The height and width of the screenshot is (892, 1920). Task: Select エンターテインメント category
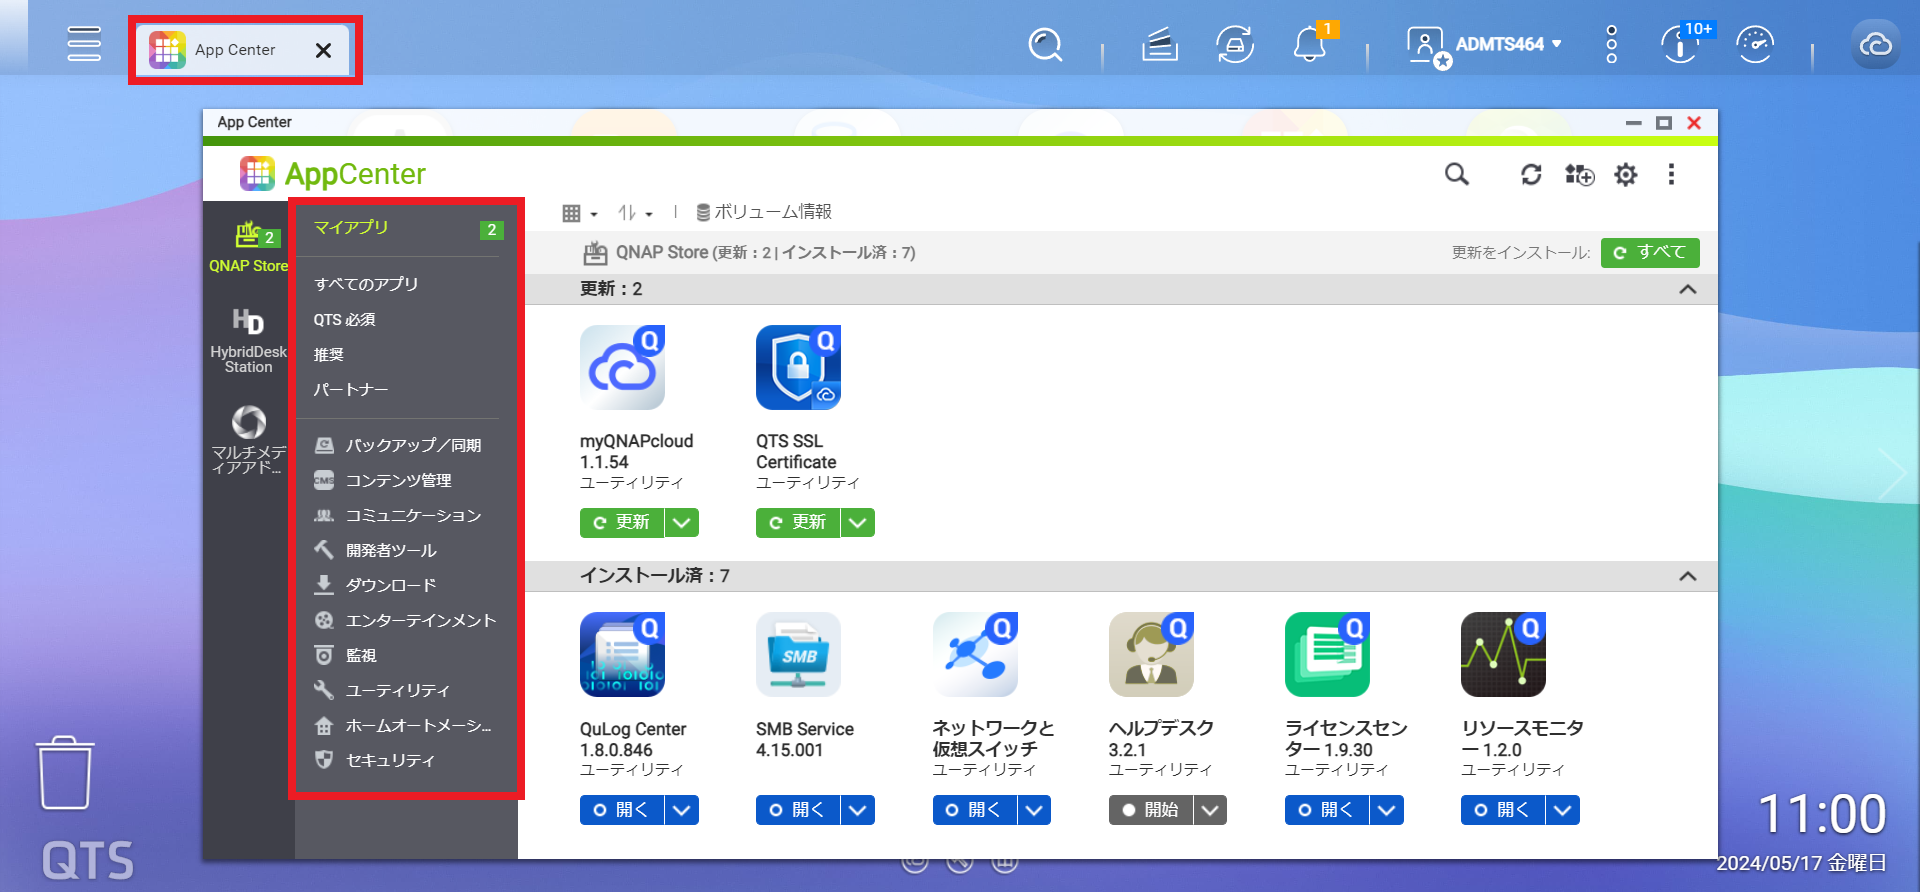[x=406, y=621]
